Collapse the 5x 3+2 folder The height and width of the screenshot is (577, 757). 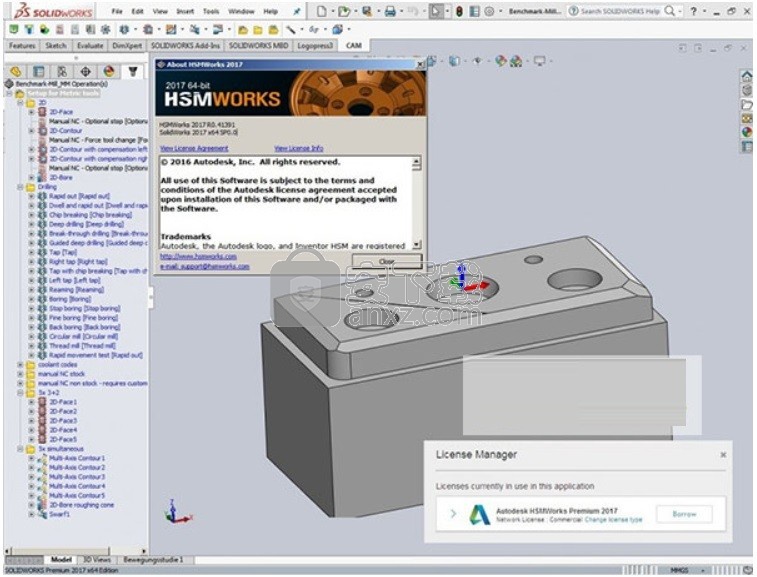(20, 393)
